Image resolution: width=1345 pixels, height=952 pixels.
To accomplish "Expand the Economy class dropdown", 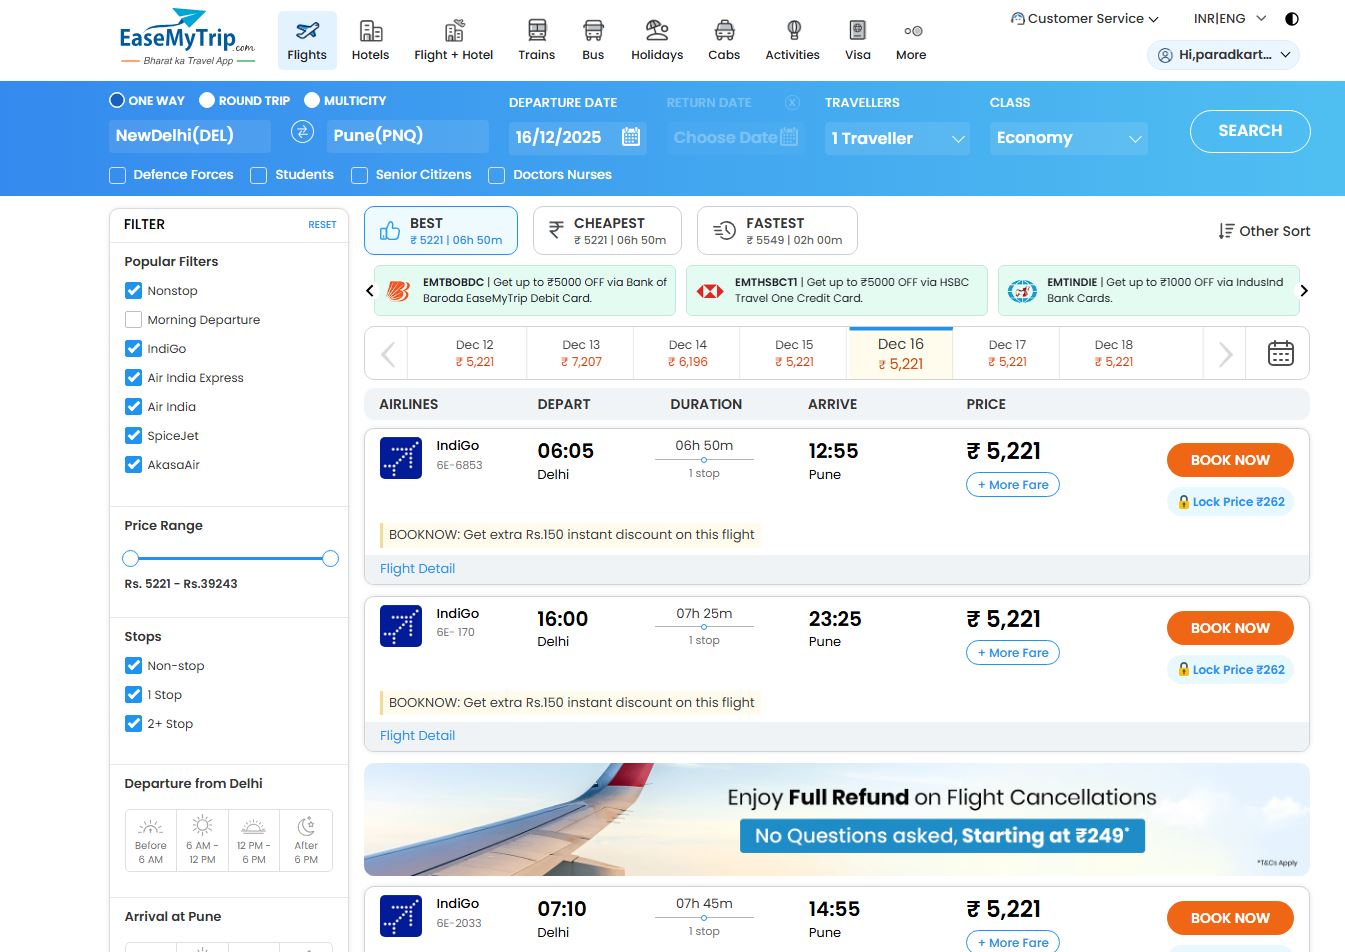I will click(1067, 137).
